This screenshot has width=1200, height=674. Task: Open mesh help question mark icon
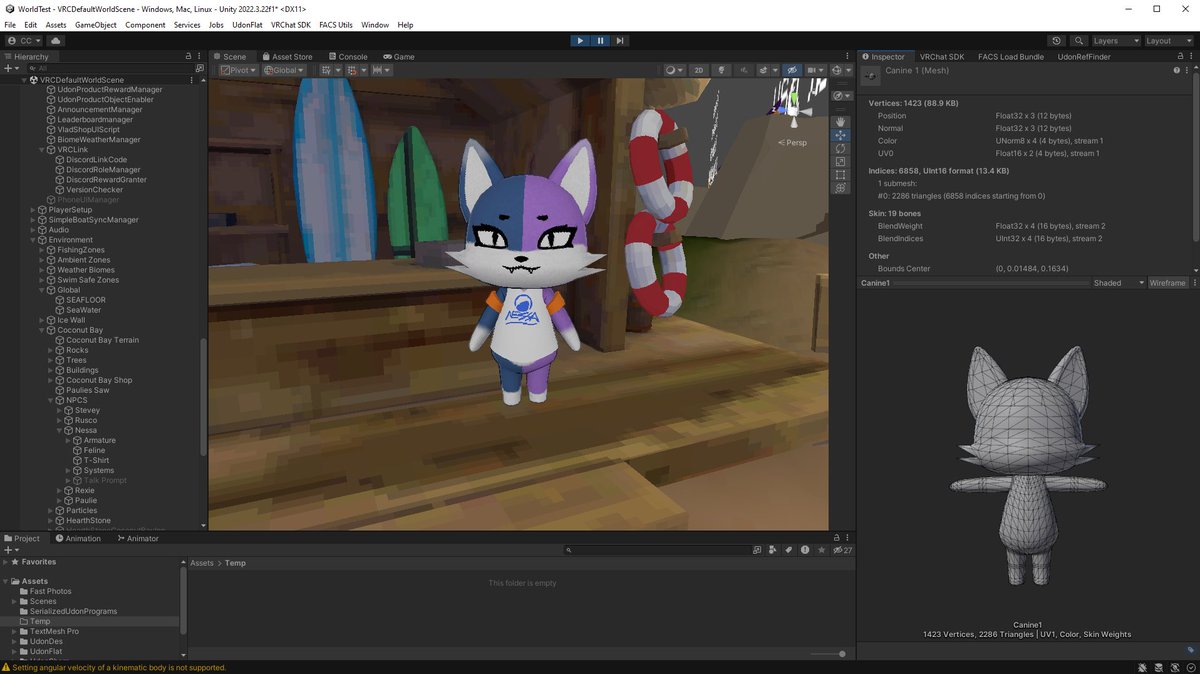click(1176, 71)
